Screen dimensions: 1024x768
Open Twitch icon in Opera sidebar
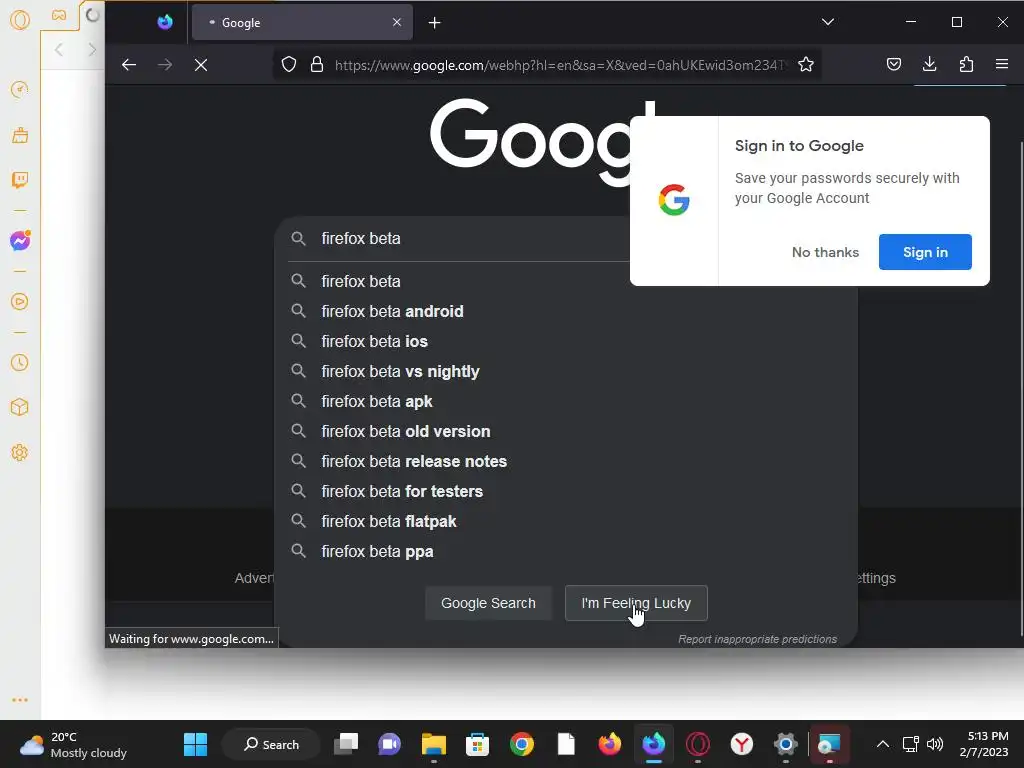point(20,180)
